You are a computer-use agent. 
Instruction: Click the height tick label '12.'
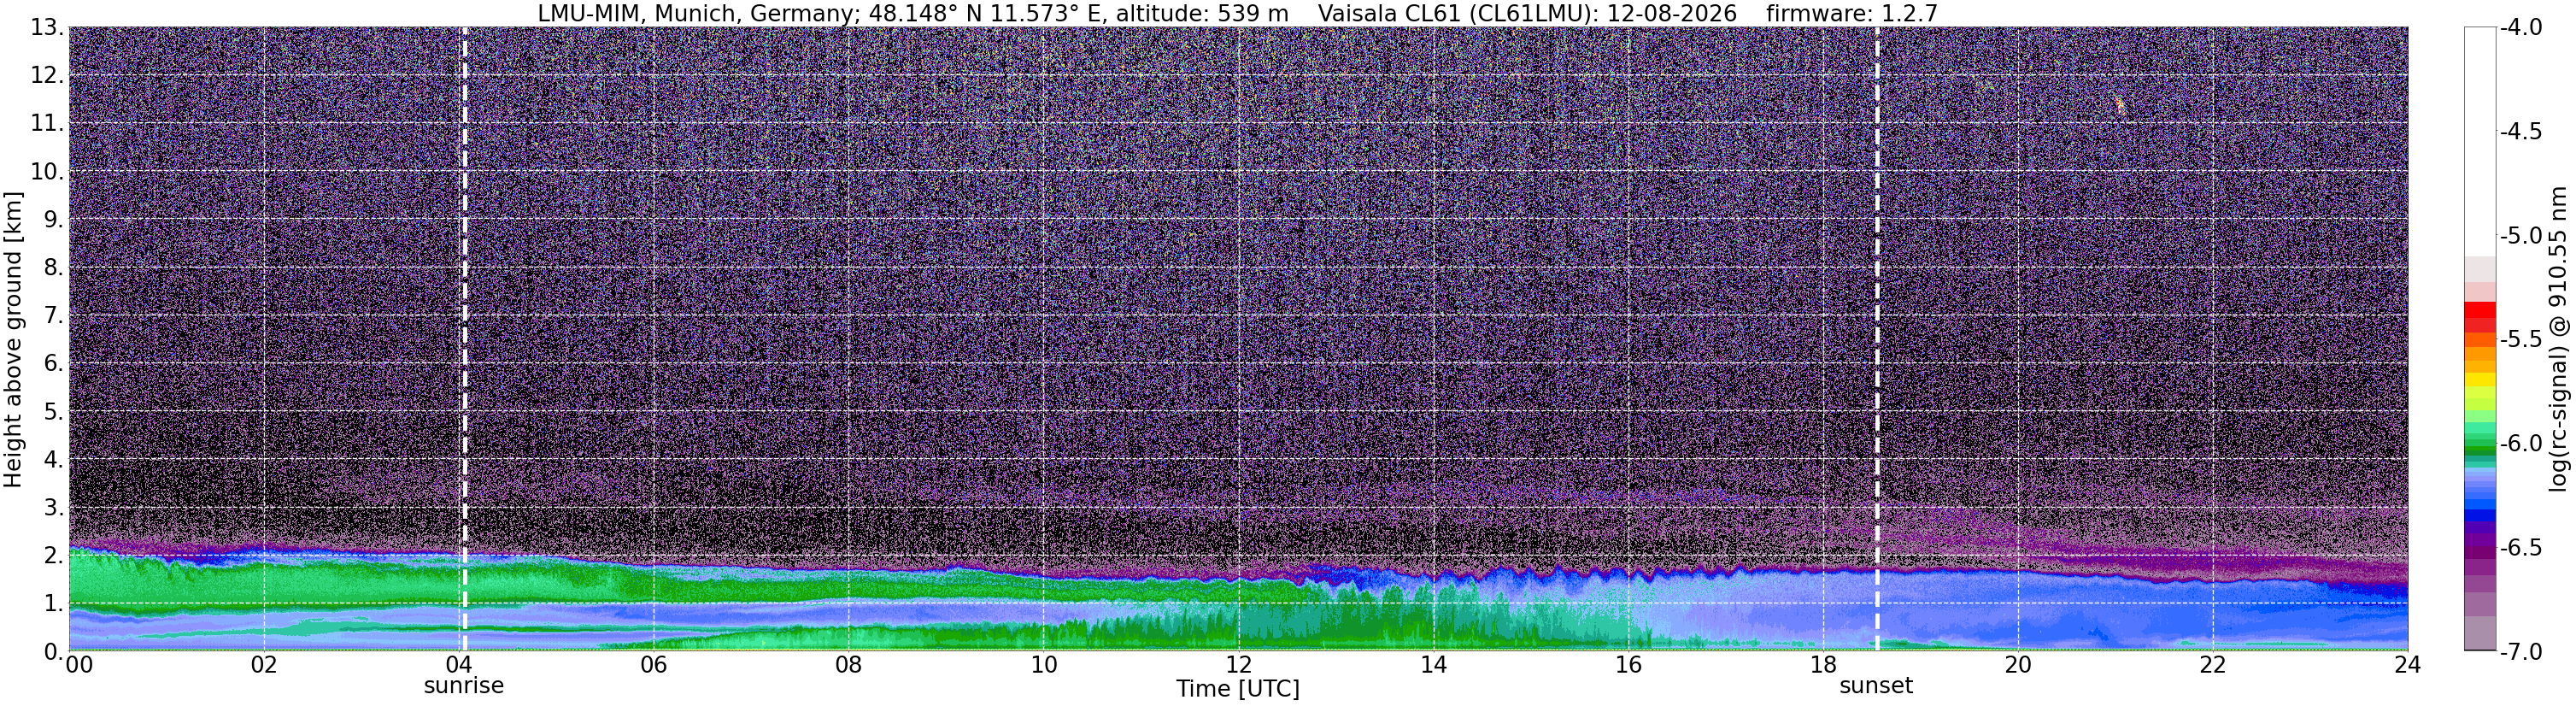pos(47,76)
